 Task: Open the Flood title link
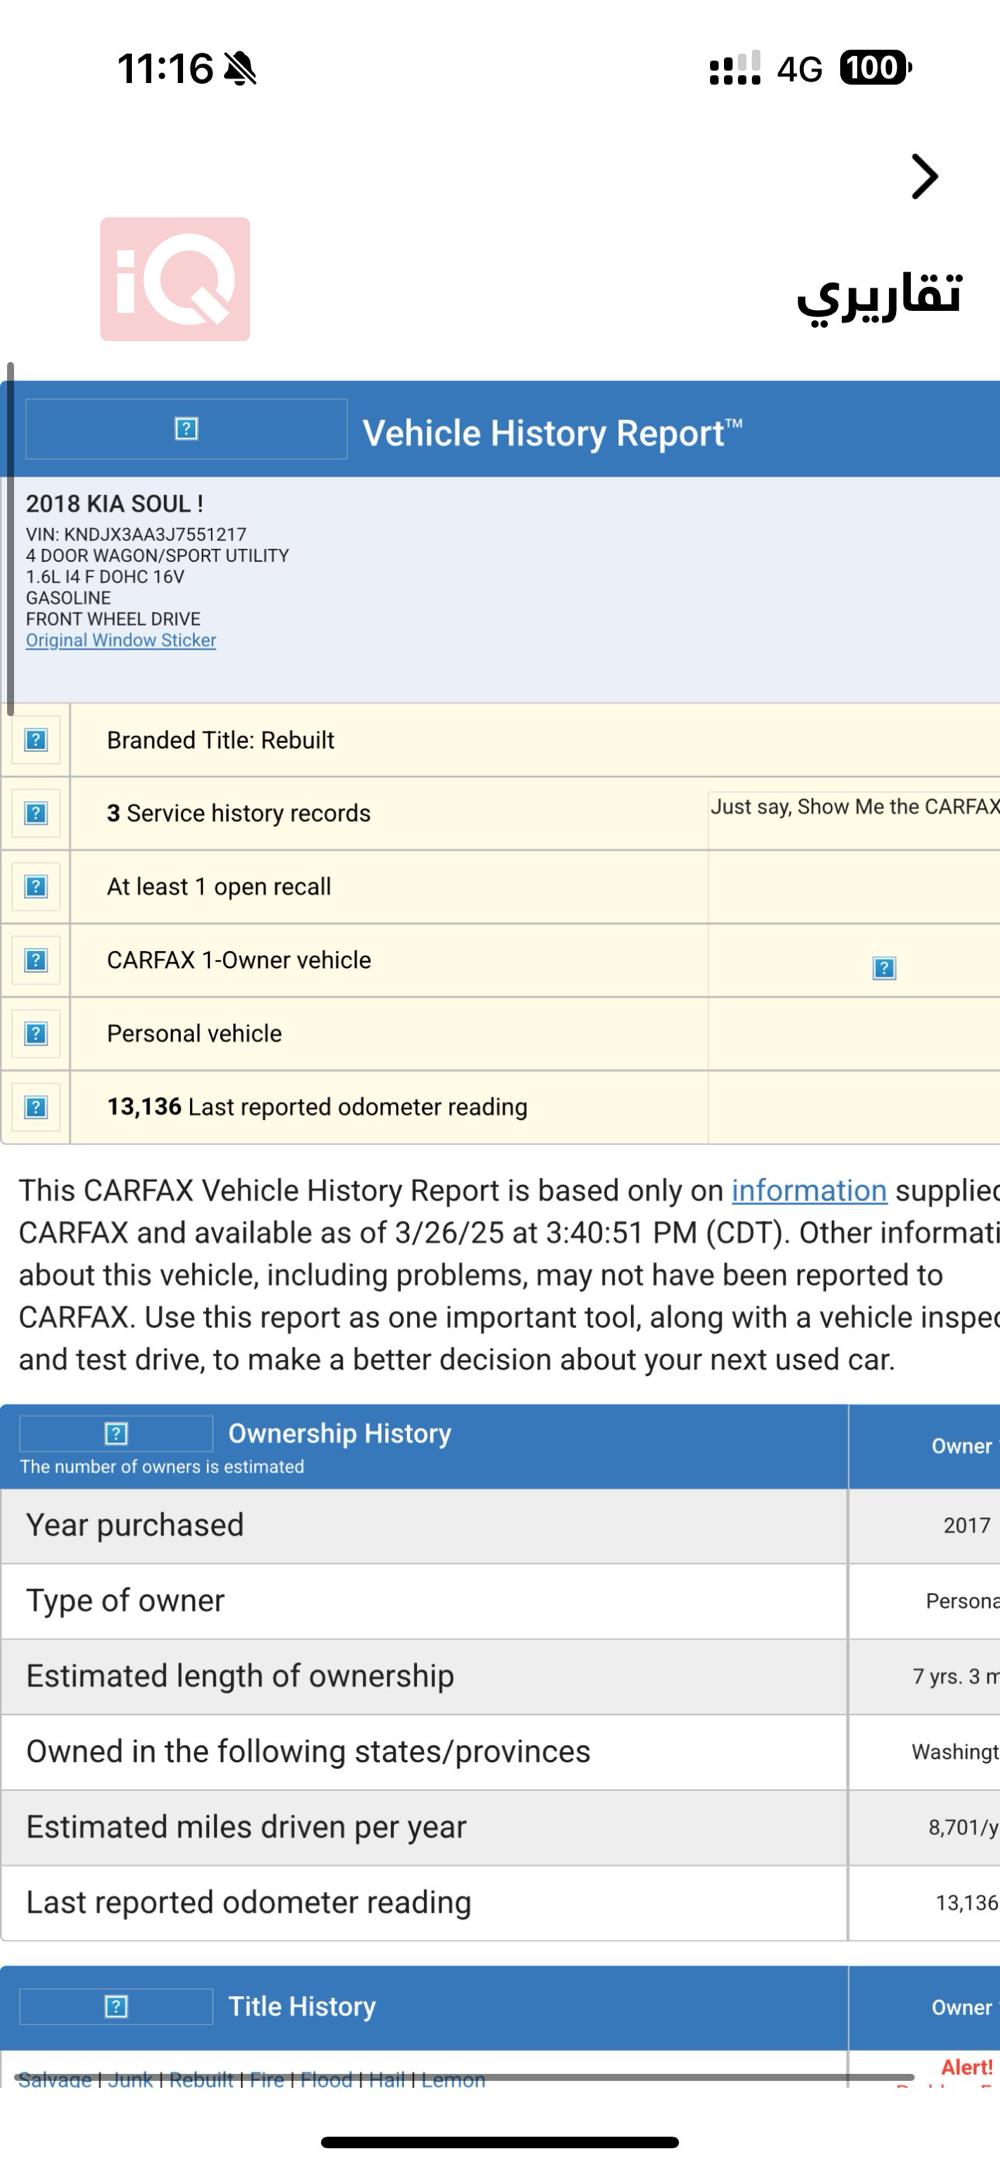point(327,2080)
